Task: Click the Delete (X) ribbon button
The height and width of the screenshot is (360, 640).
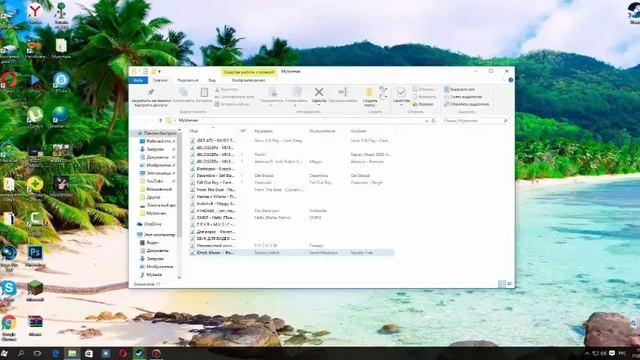Action: pos(319,95)
